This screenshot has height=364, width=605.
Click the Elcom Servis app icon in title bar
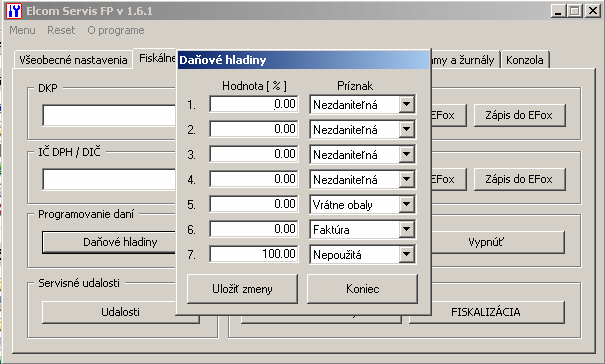point(14,11)
